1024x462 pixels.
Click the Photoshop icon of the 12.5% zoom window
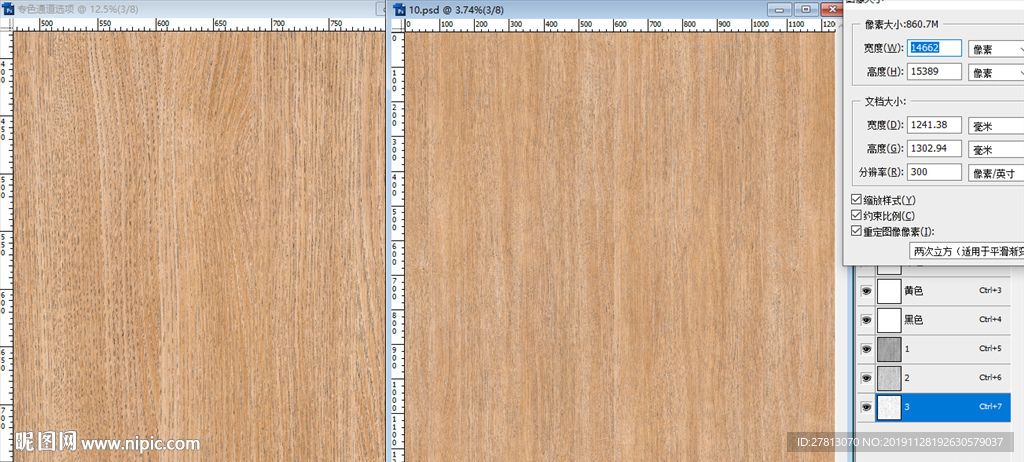7,10
